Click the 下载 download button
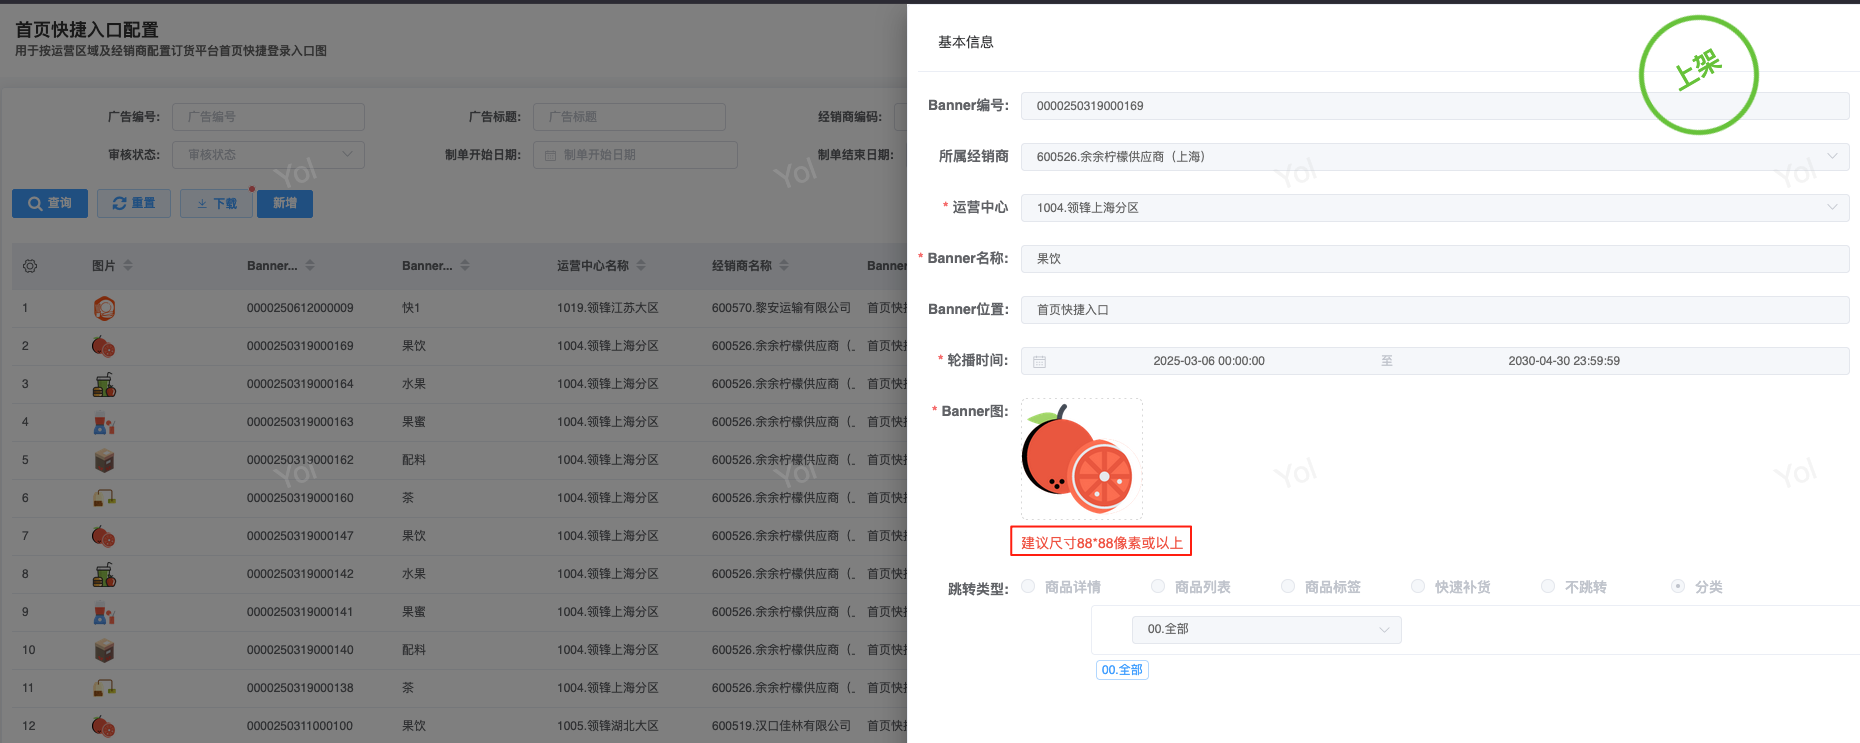Image resolution: width=1860 pixels, height=743 pixels. [216, 203]
